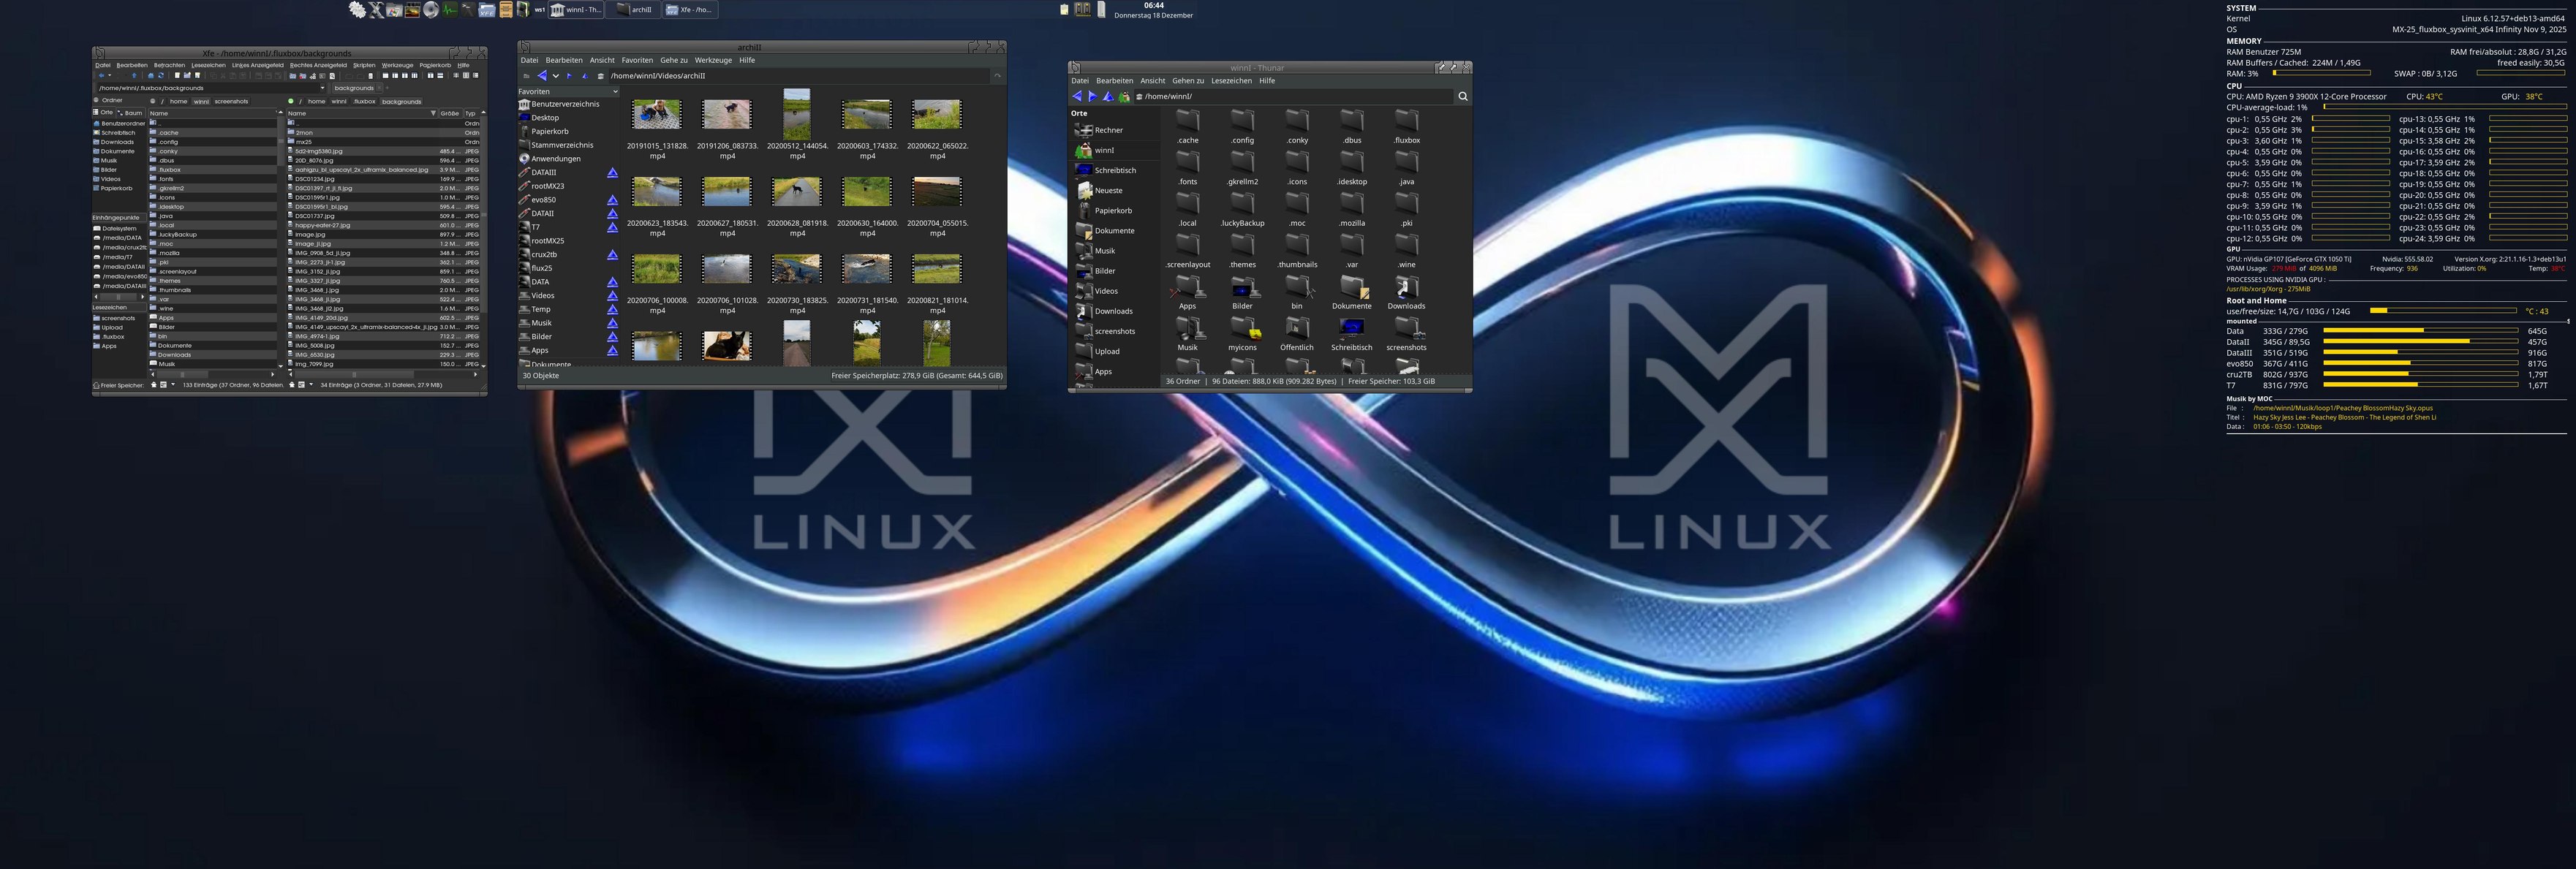Open Skripten menu in Xfe
Screen dimensions: 2576x869
click(364, 65)
